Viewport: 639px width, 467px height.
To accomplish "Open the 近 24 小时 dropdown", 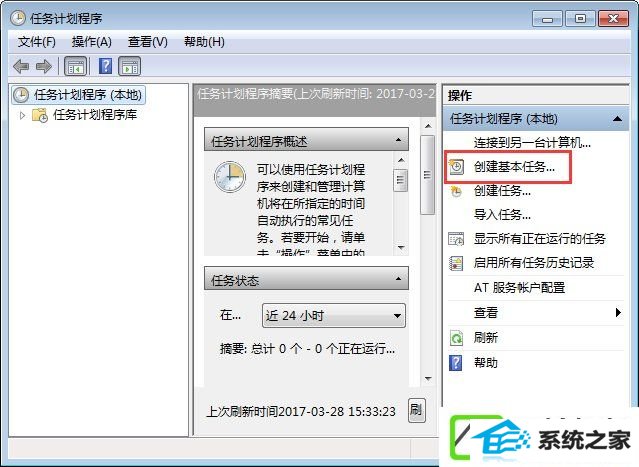I will tap(334, 315).
